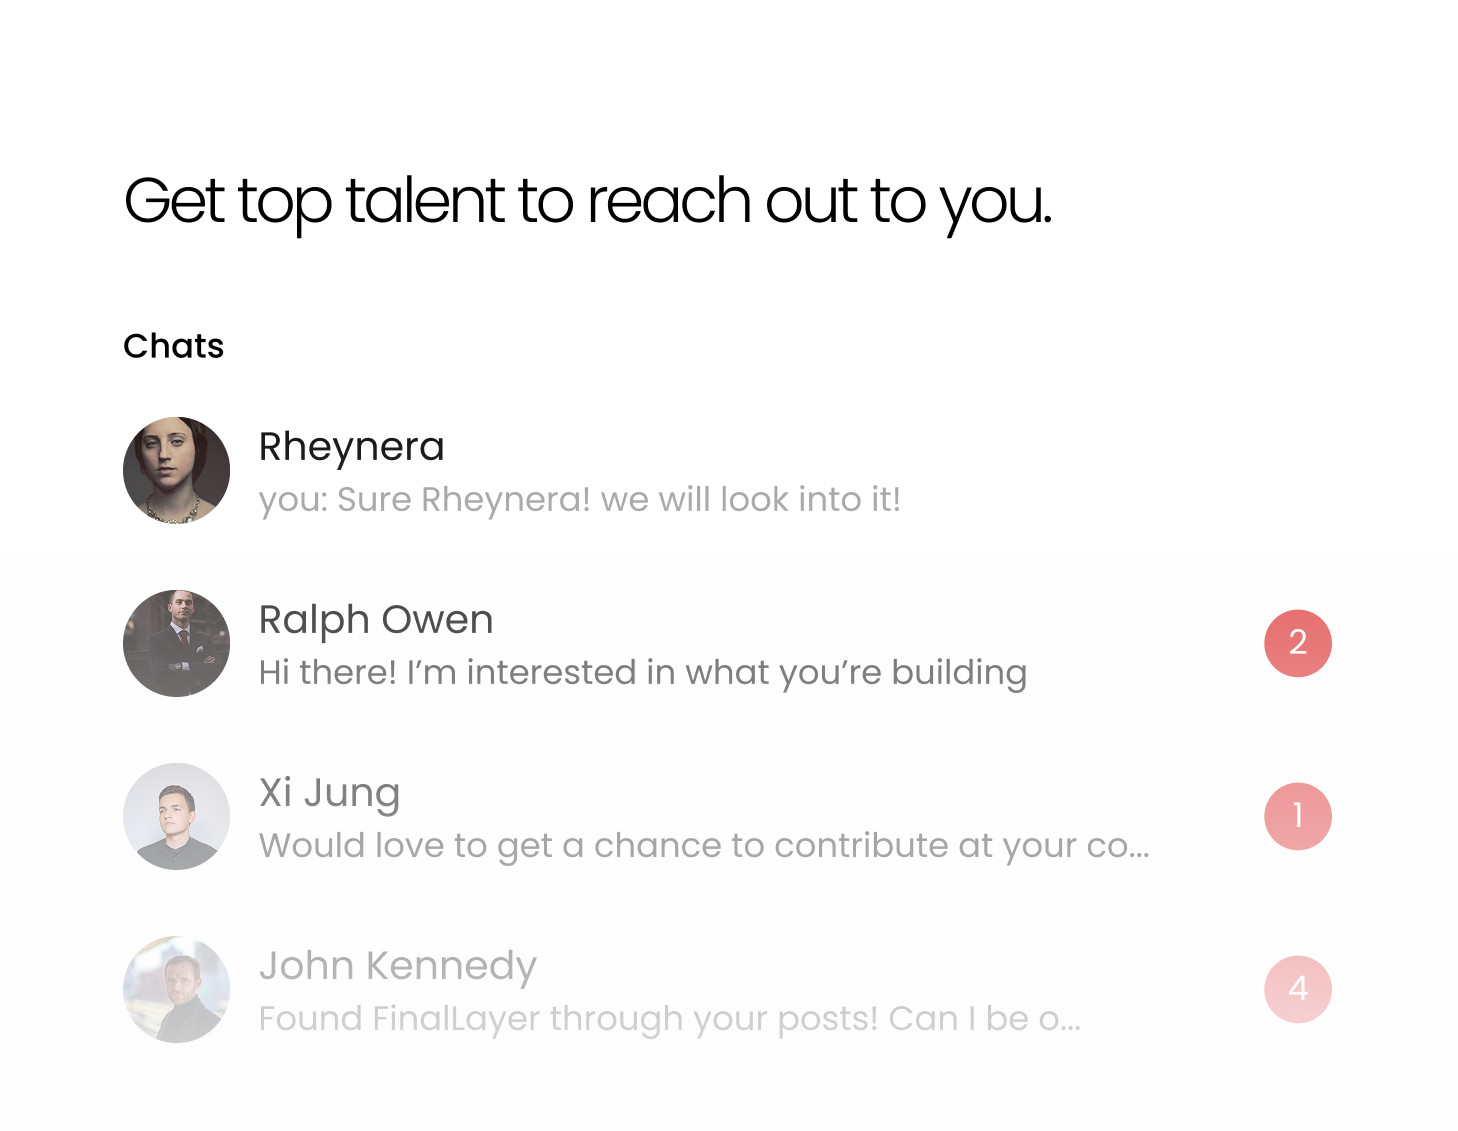Click the Chats section heading
This screenshot has width=1458, height=1131.
[173, 346]
